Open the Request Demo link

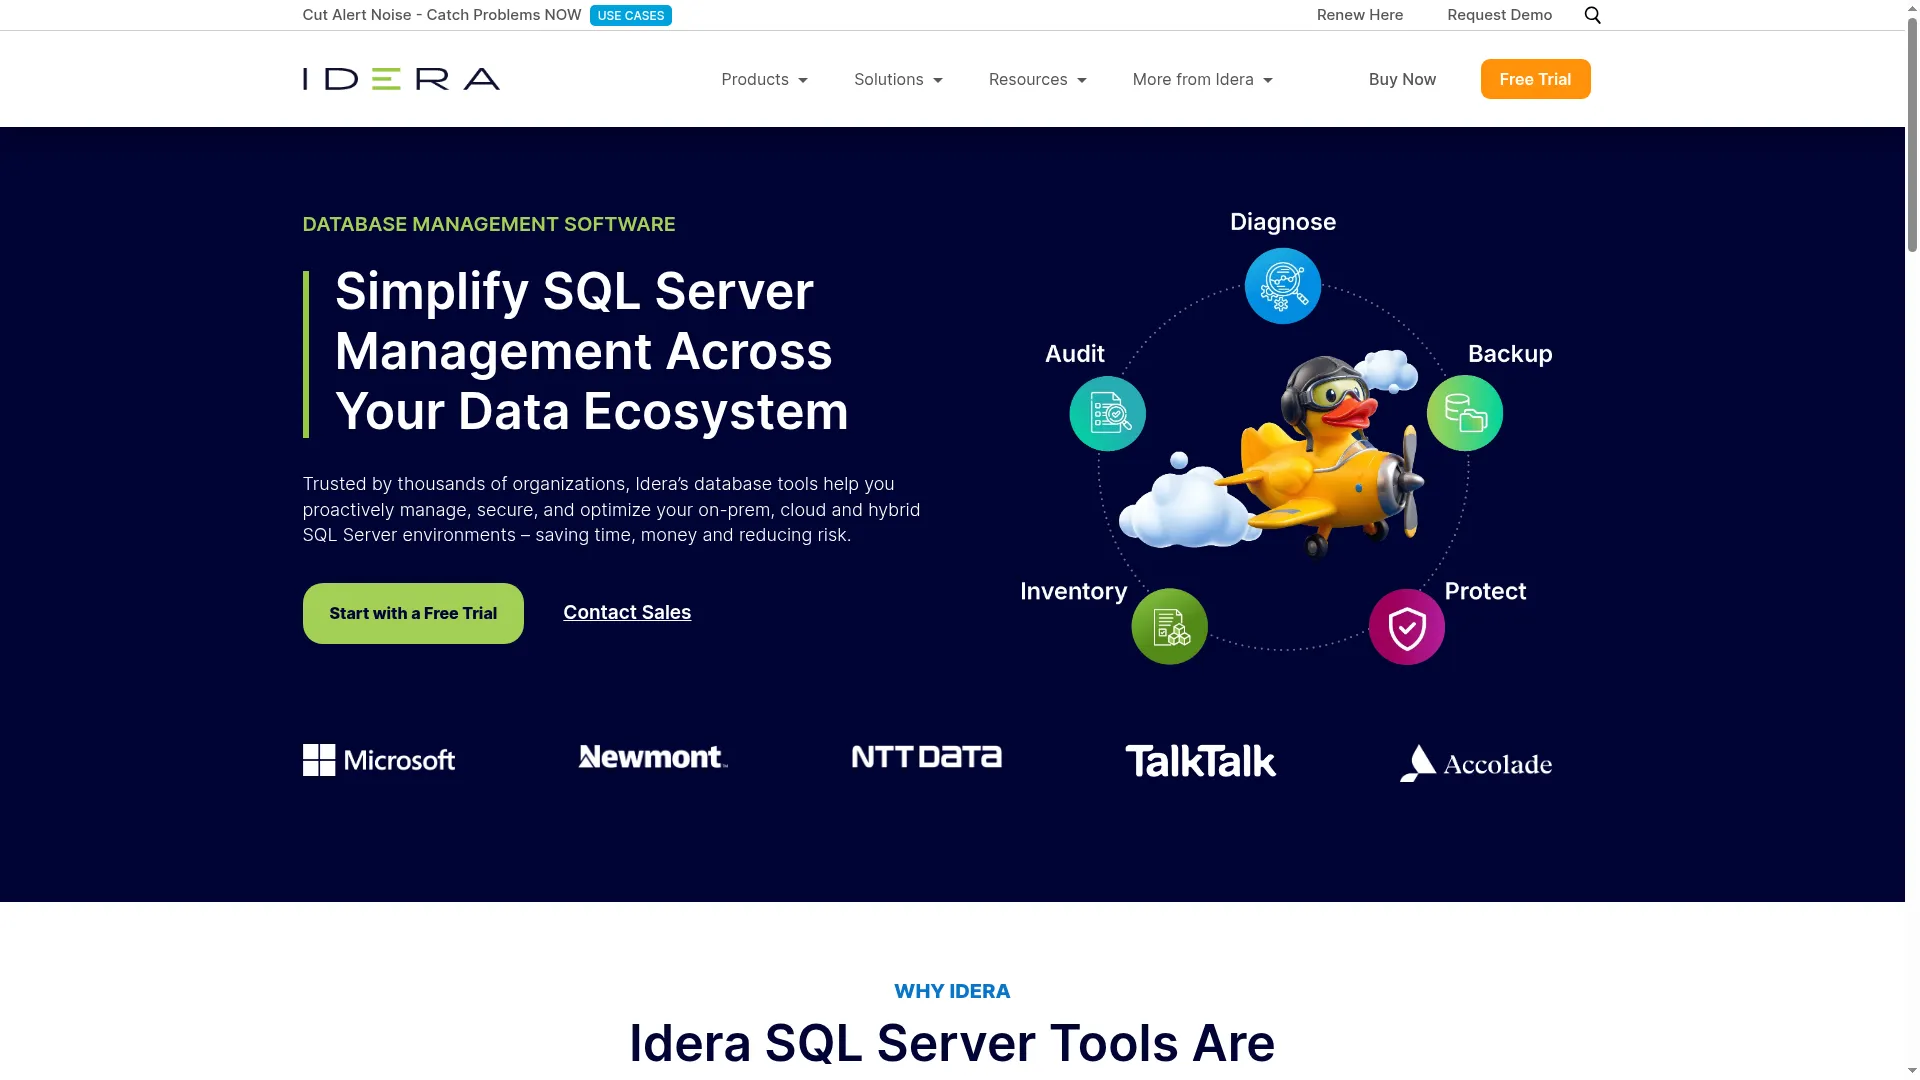click(1499, 15)
